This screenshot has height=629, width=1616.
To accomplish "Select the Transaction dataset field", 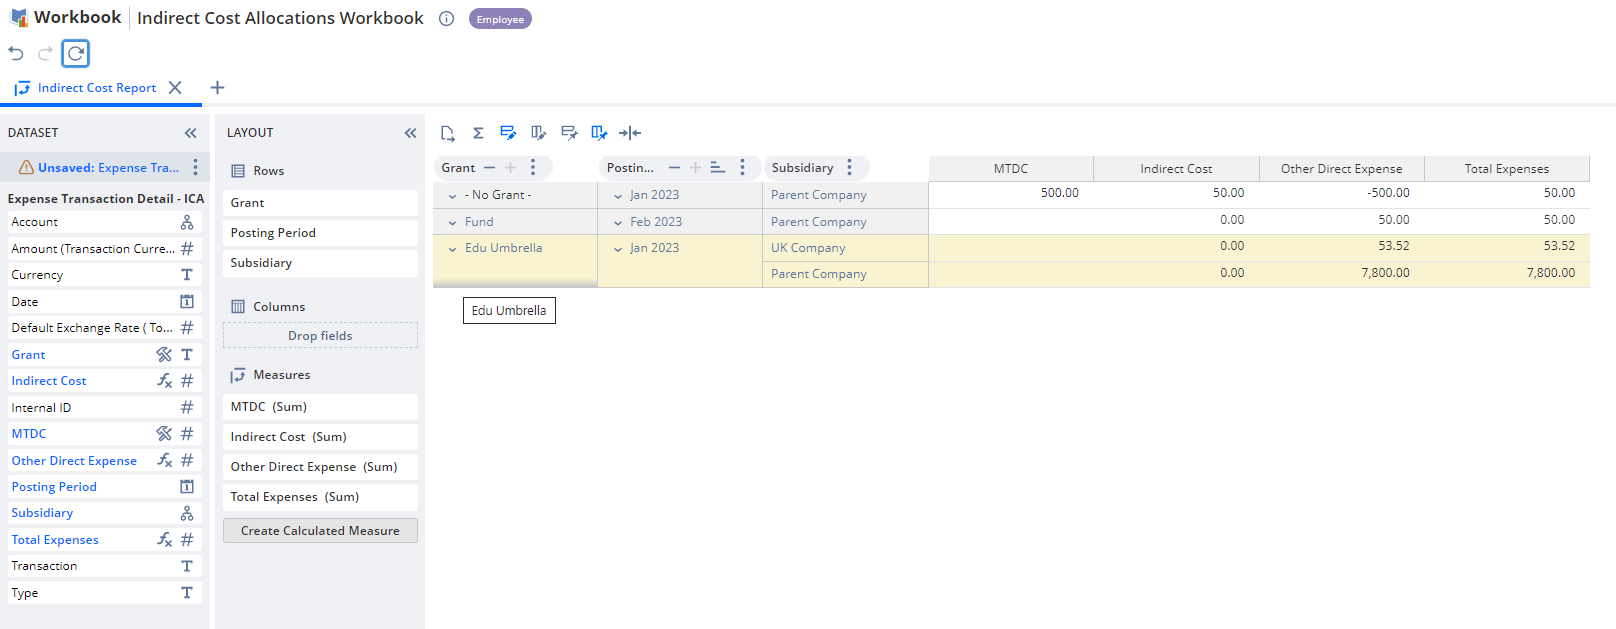I will [105, 566].
